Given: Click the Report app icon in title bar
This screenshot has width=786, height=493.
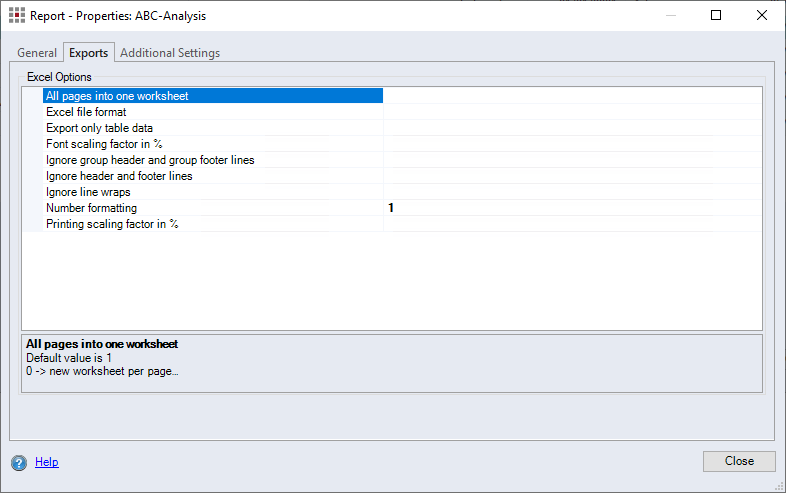Looking at the screenshot, I should [x=16, y=16].
